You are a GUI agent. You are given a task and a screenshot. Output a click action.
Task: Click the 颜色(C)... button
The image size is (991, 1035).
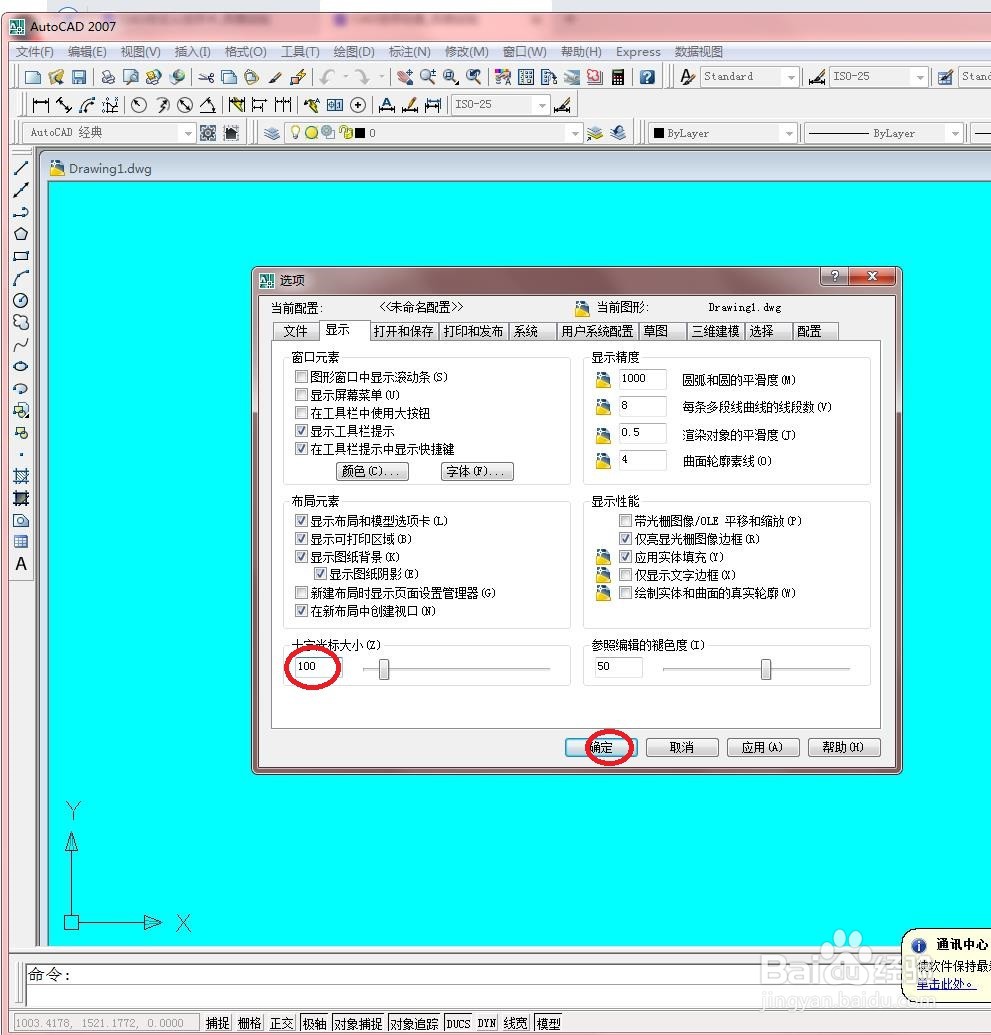coord(372,471)
